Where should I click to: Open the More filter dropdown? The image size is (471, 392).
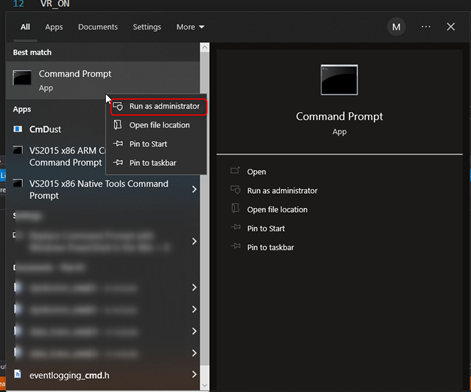[x=190, y=27]
